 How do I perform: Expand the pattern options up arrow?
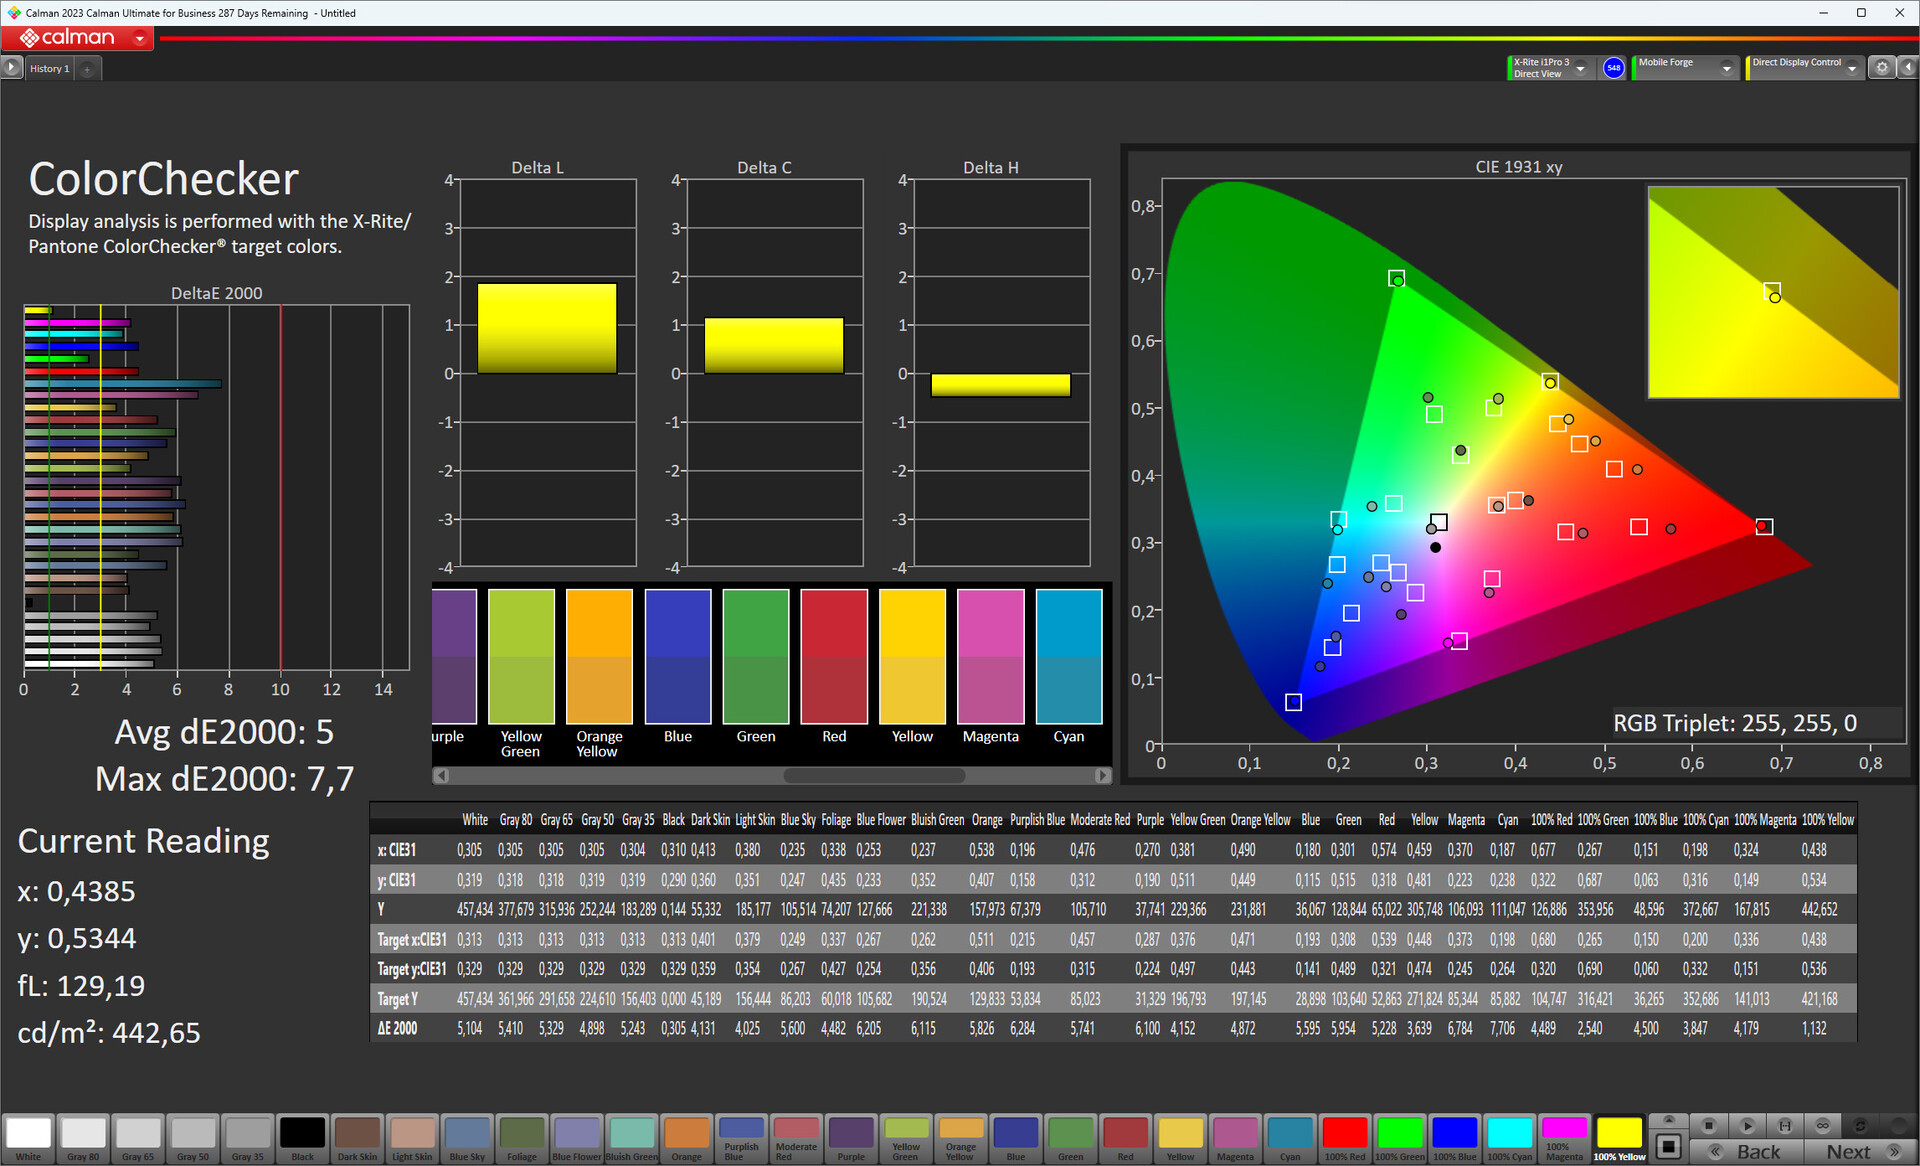pyautogui.click(x=1668, y=1120)
